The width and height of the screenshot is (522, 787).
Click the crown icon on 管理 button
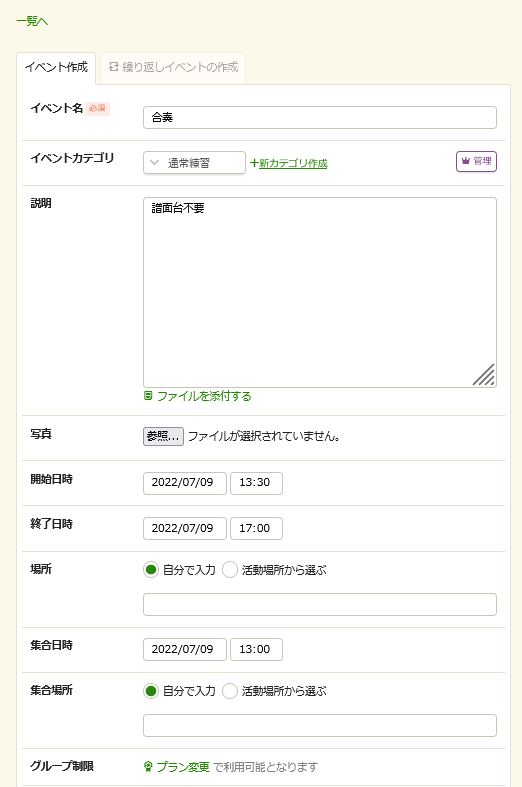tap(465, 161)
